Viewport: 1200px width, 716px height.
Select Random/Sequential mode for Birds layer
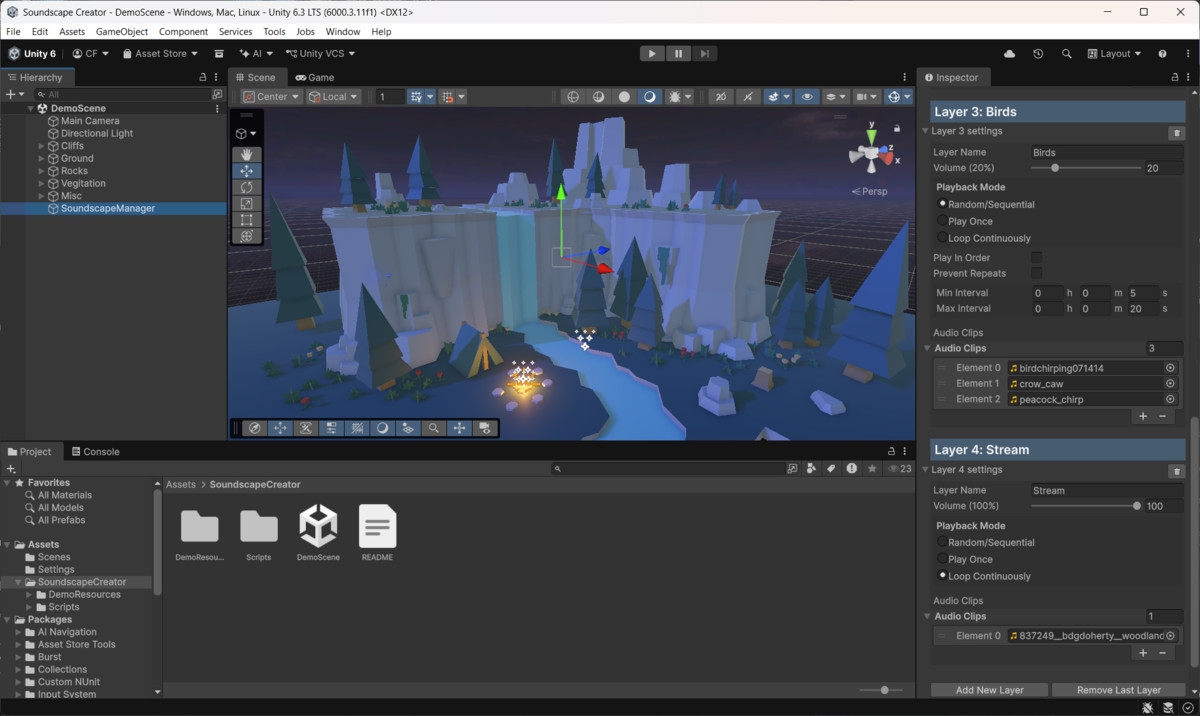[942, 204]
